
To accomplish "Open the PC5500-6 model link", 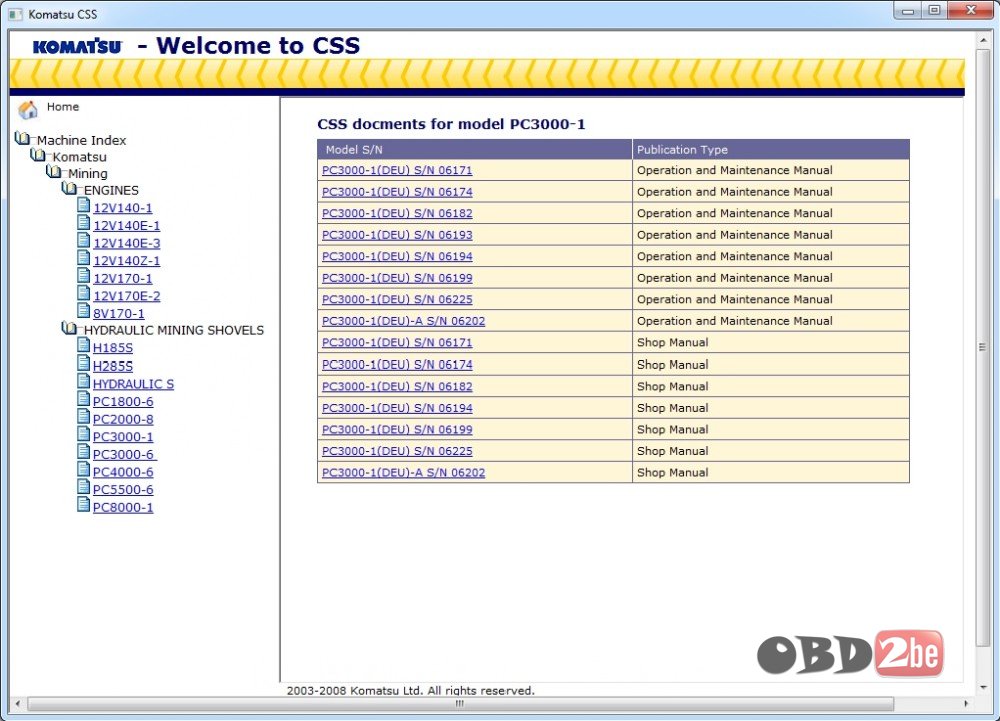I will (x=123, y=490).
